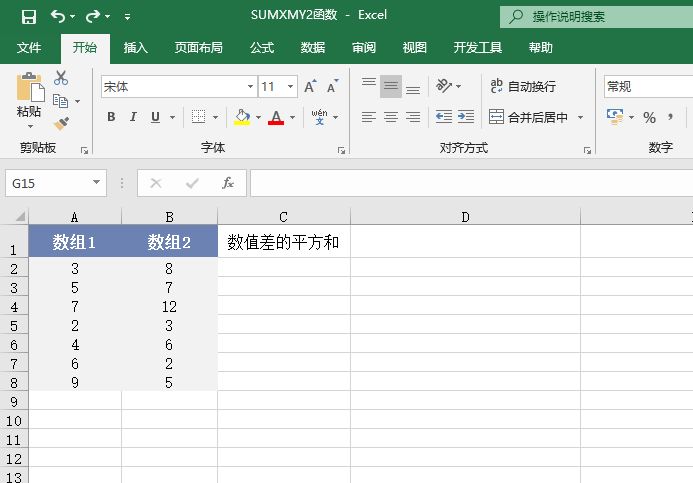Image resolution: width=693 pixels, height=483 pixels.
Task: Click the yellow fill color swatch
Action: (x=242, y=117)
